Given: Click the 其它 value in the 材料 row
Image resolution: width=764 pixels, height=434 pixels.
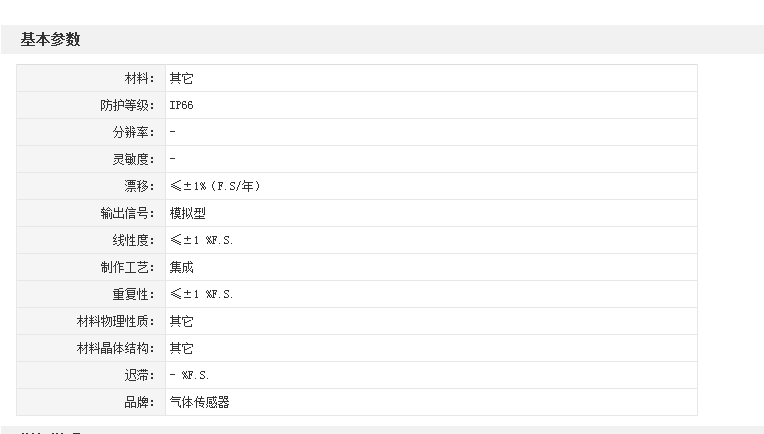Looking at the screenshot, I should [x=181, y=78].
